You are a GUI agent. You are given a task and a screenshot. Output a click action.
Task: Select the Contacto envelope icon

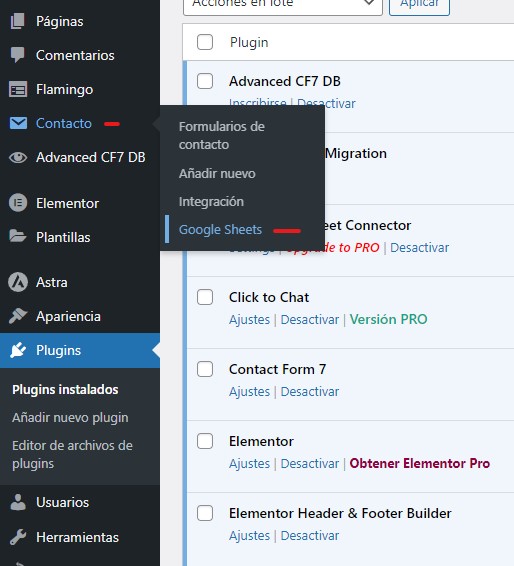[18, 123]
